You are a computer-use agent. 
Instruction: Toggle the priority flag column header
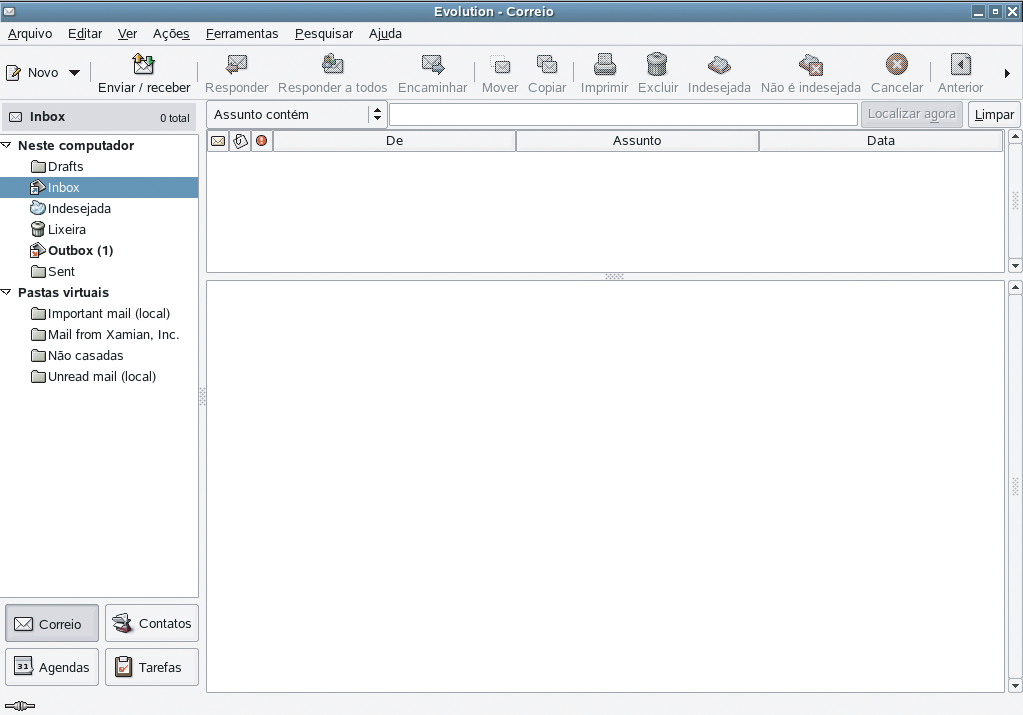[260, 140]
